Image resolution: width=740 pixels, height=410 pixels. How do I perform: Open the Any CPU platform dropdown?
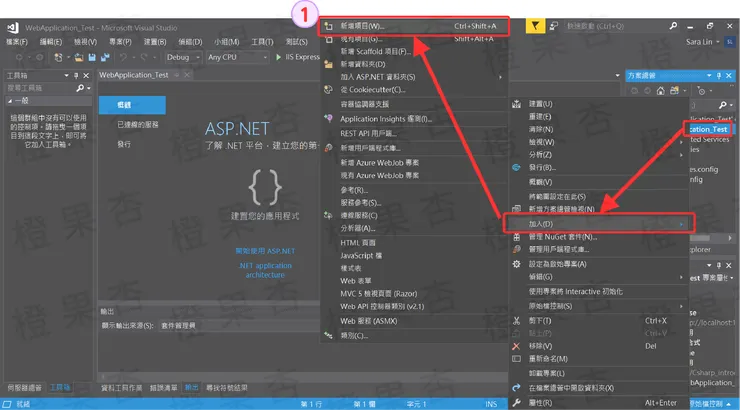pyautogui.click(x=237, y=57)
